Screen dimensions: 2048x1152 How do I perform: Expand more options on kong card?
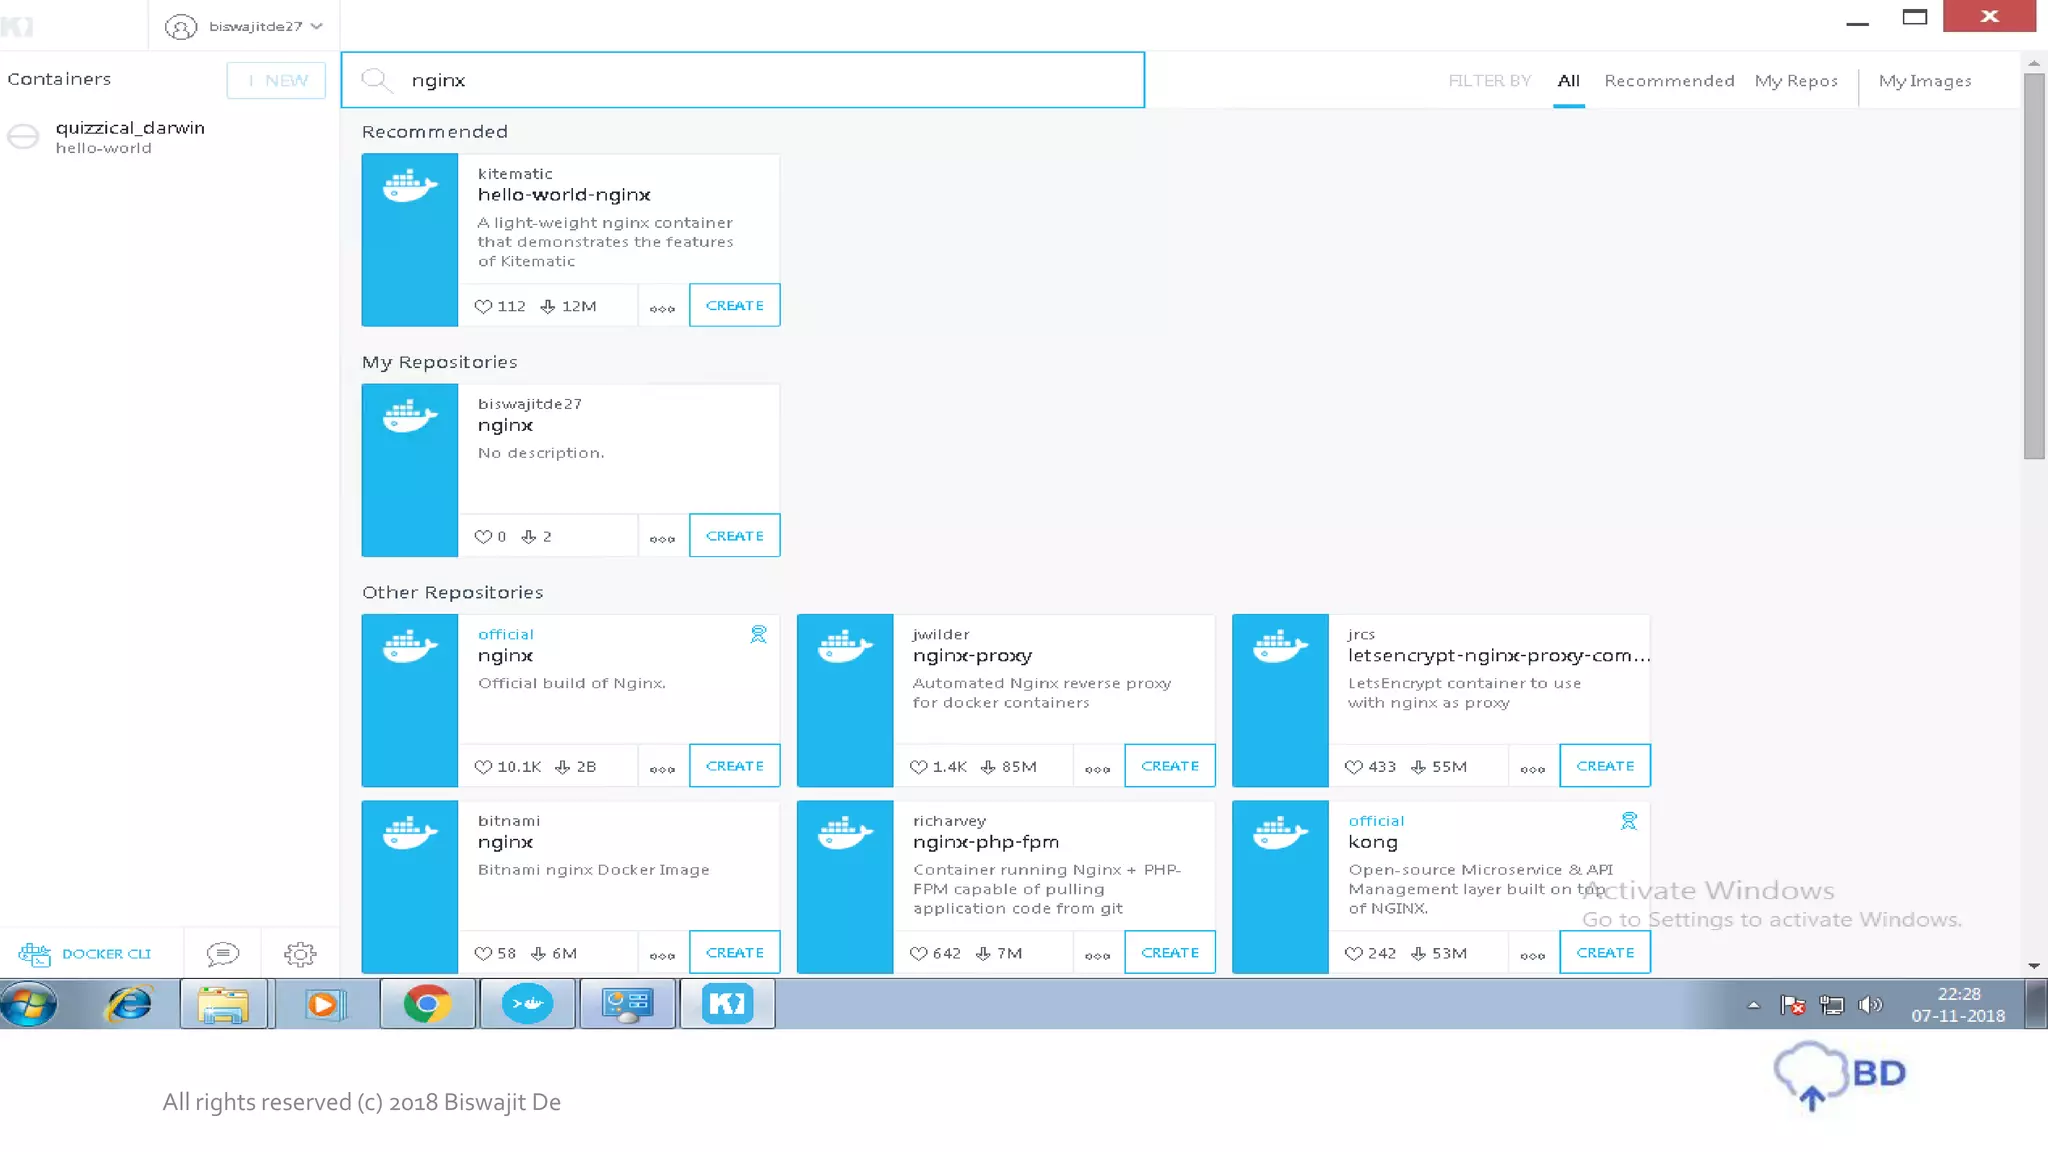coord(1532,955)
